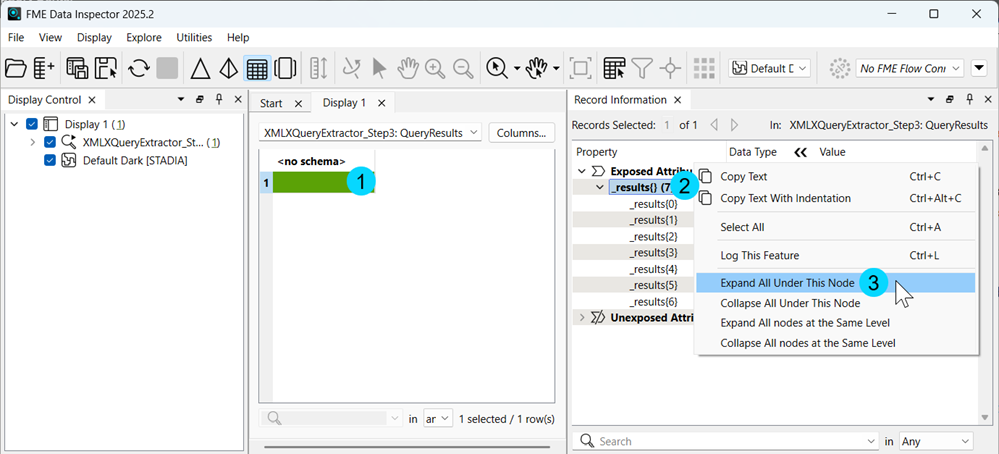Click the table view search field
999x454 pixels.
[x=332, y=418]
